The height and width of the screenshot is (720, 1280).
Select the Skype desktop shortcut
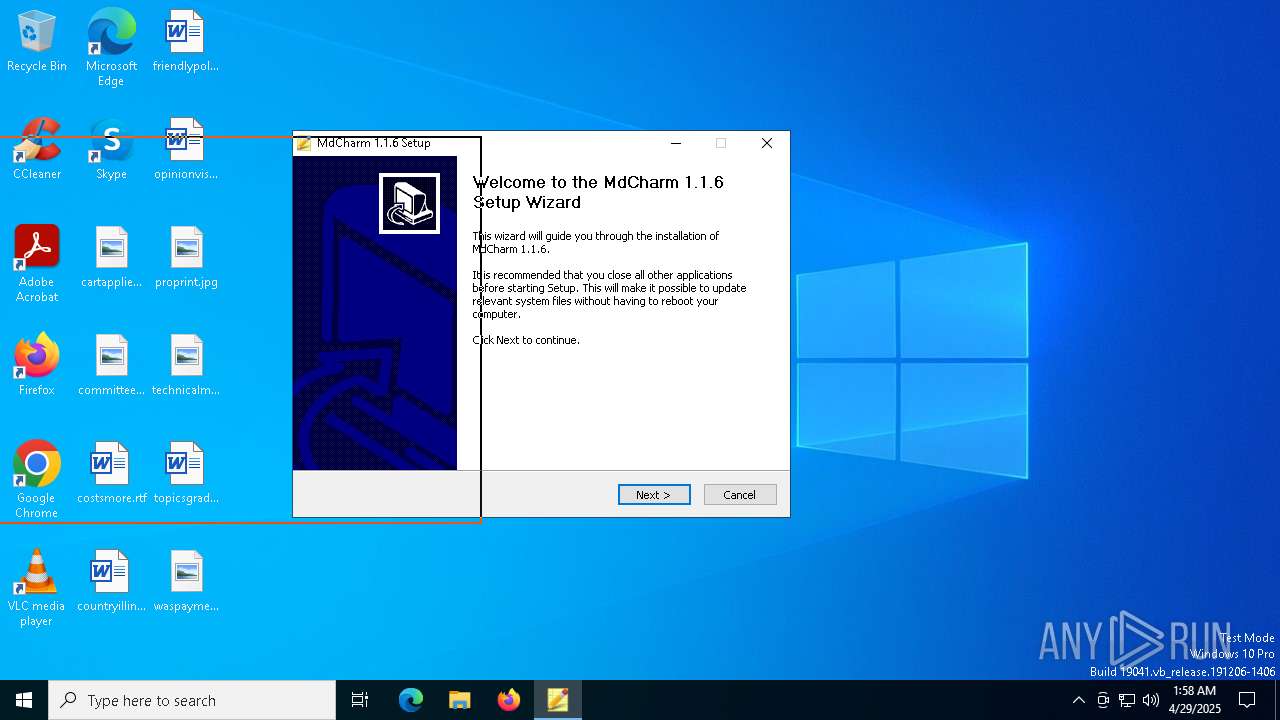pyautogui.click(x=111, y=150)
